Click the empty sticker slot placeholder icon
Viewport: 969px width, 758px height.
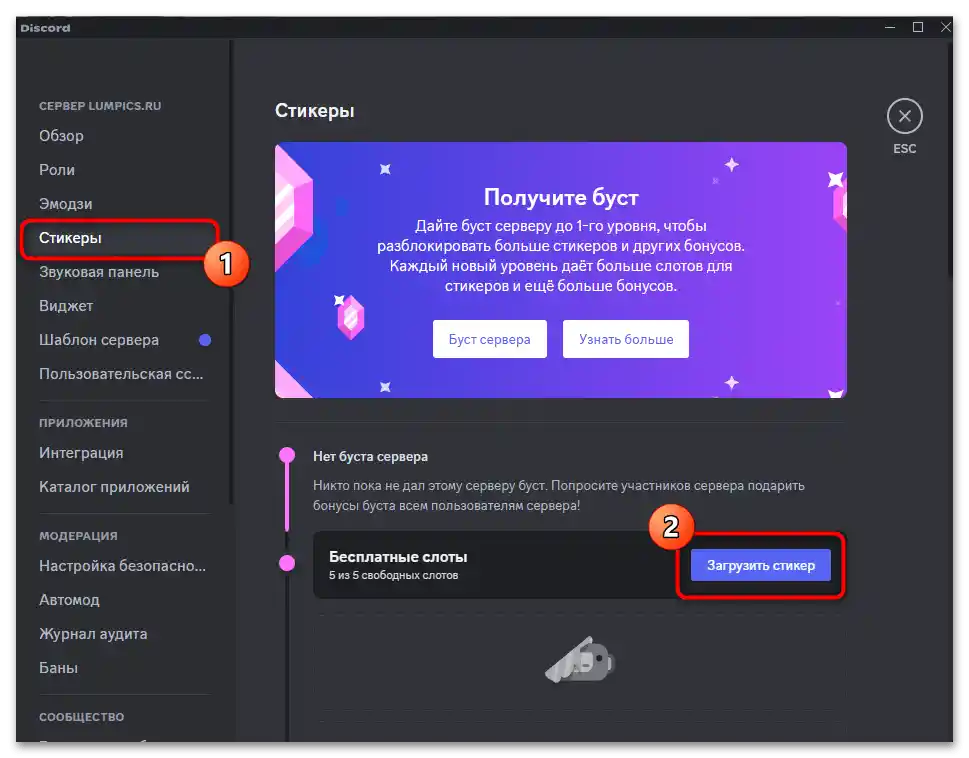[580, 660]
